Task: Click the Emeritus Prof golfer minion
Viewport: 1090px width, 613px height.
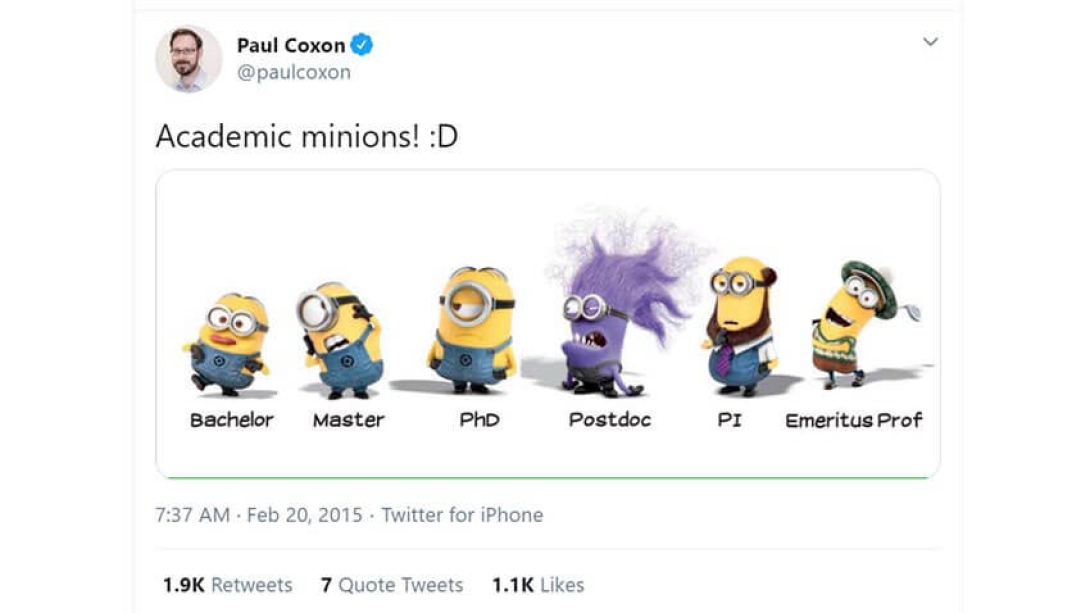Action: [852, 325]
